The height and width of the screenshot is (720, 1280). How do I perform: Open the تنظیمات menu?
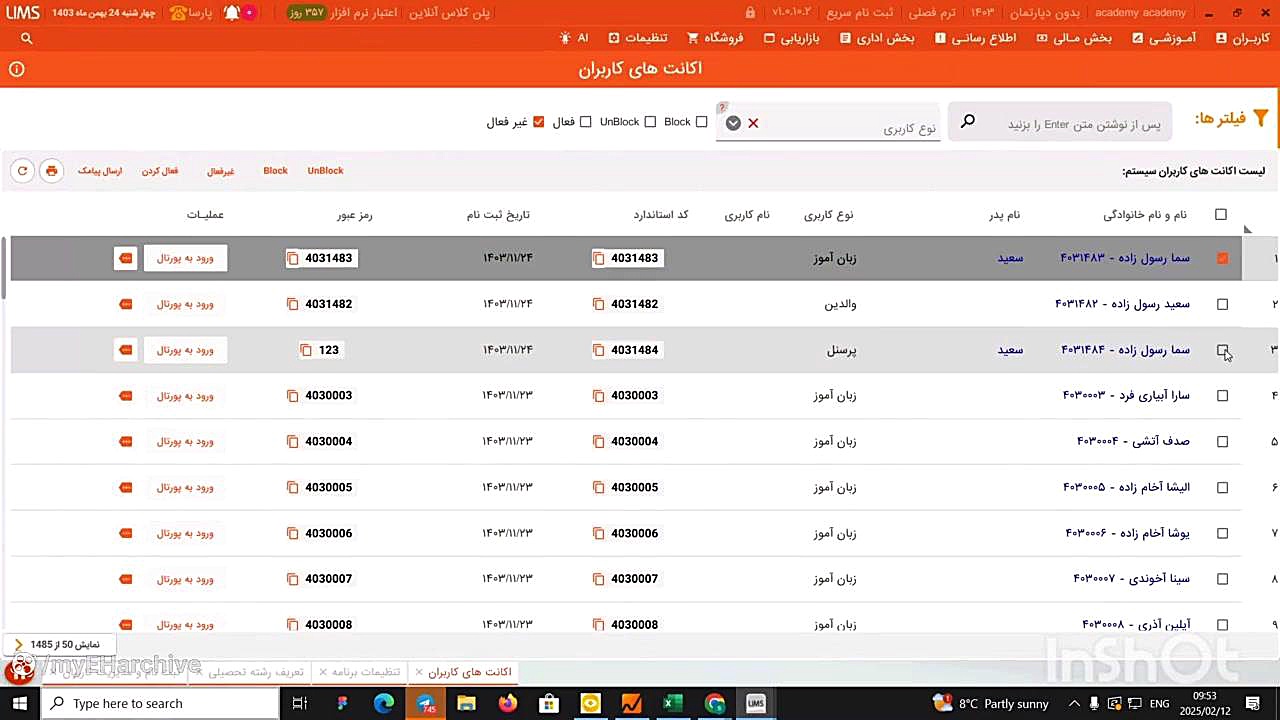(x=638, y=38)
